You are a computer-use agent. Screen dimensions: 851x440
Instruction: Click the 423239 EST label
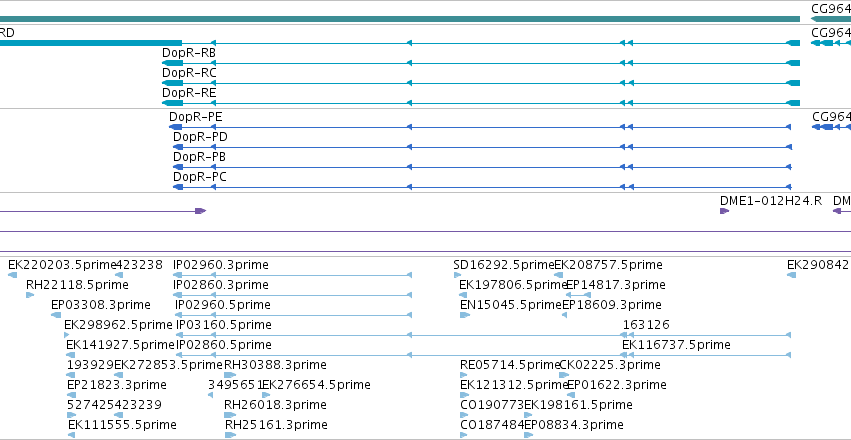point(138,405)
